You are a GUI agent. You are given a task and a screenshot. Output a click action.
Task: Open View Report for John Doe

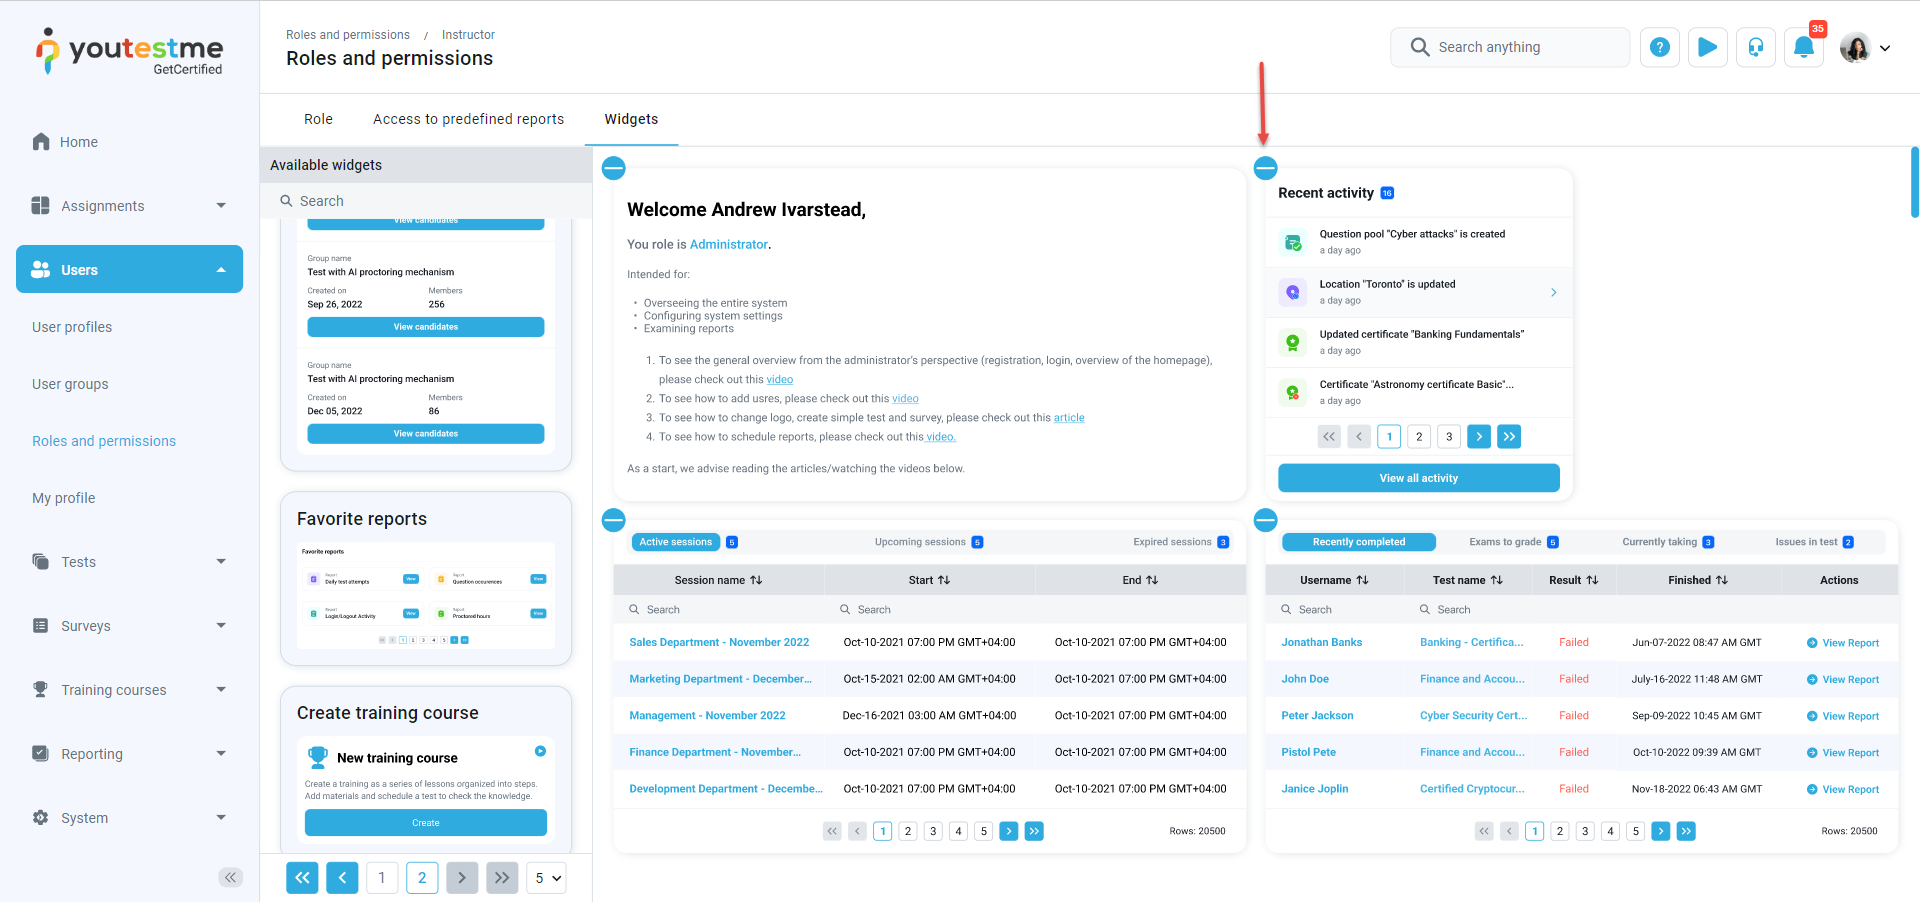coord(1843,679)
